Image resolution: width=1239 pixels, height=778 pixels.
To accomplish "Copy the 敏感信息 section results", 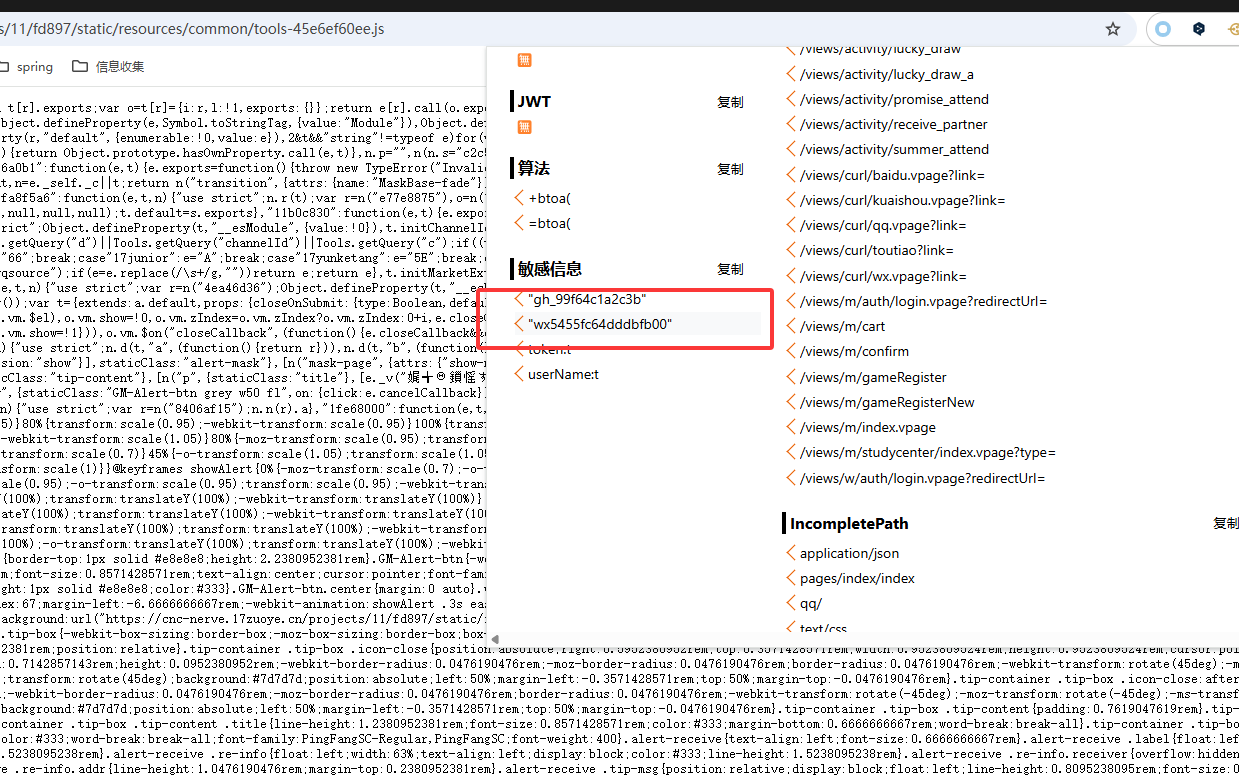I will (x=730, y=269).
